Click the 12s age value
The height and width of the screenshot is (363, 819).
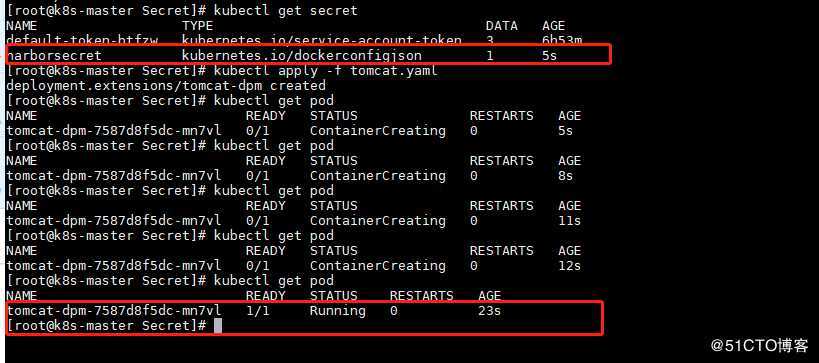pyautogui.click(x=569, y=265)
